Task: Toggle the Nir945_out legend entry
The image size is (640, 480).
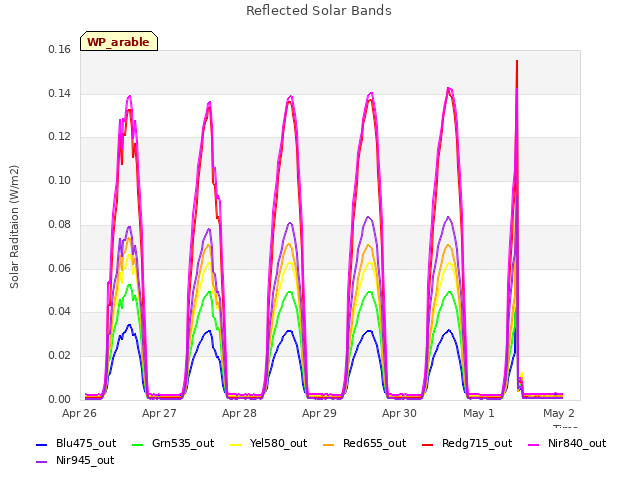Action: point(75,460)
